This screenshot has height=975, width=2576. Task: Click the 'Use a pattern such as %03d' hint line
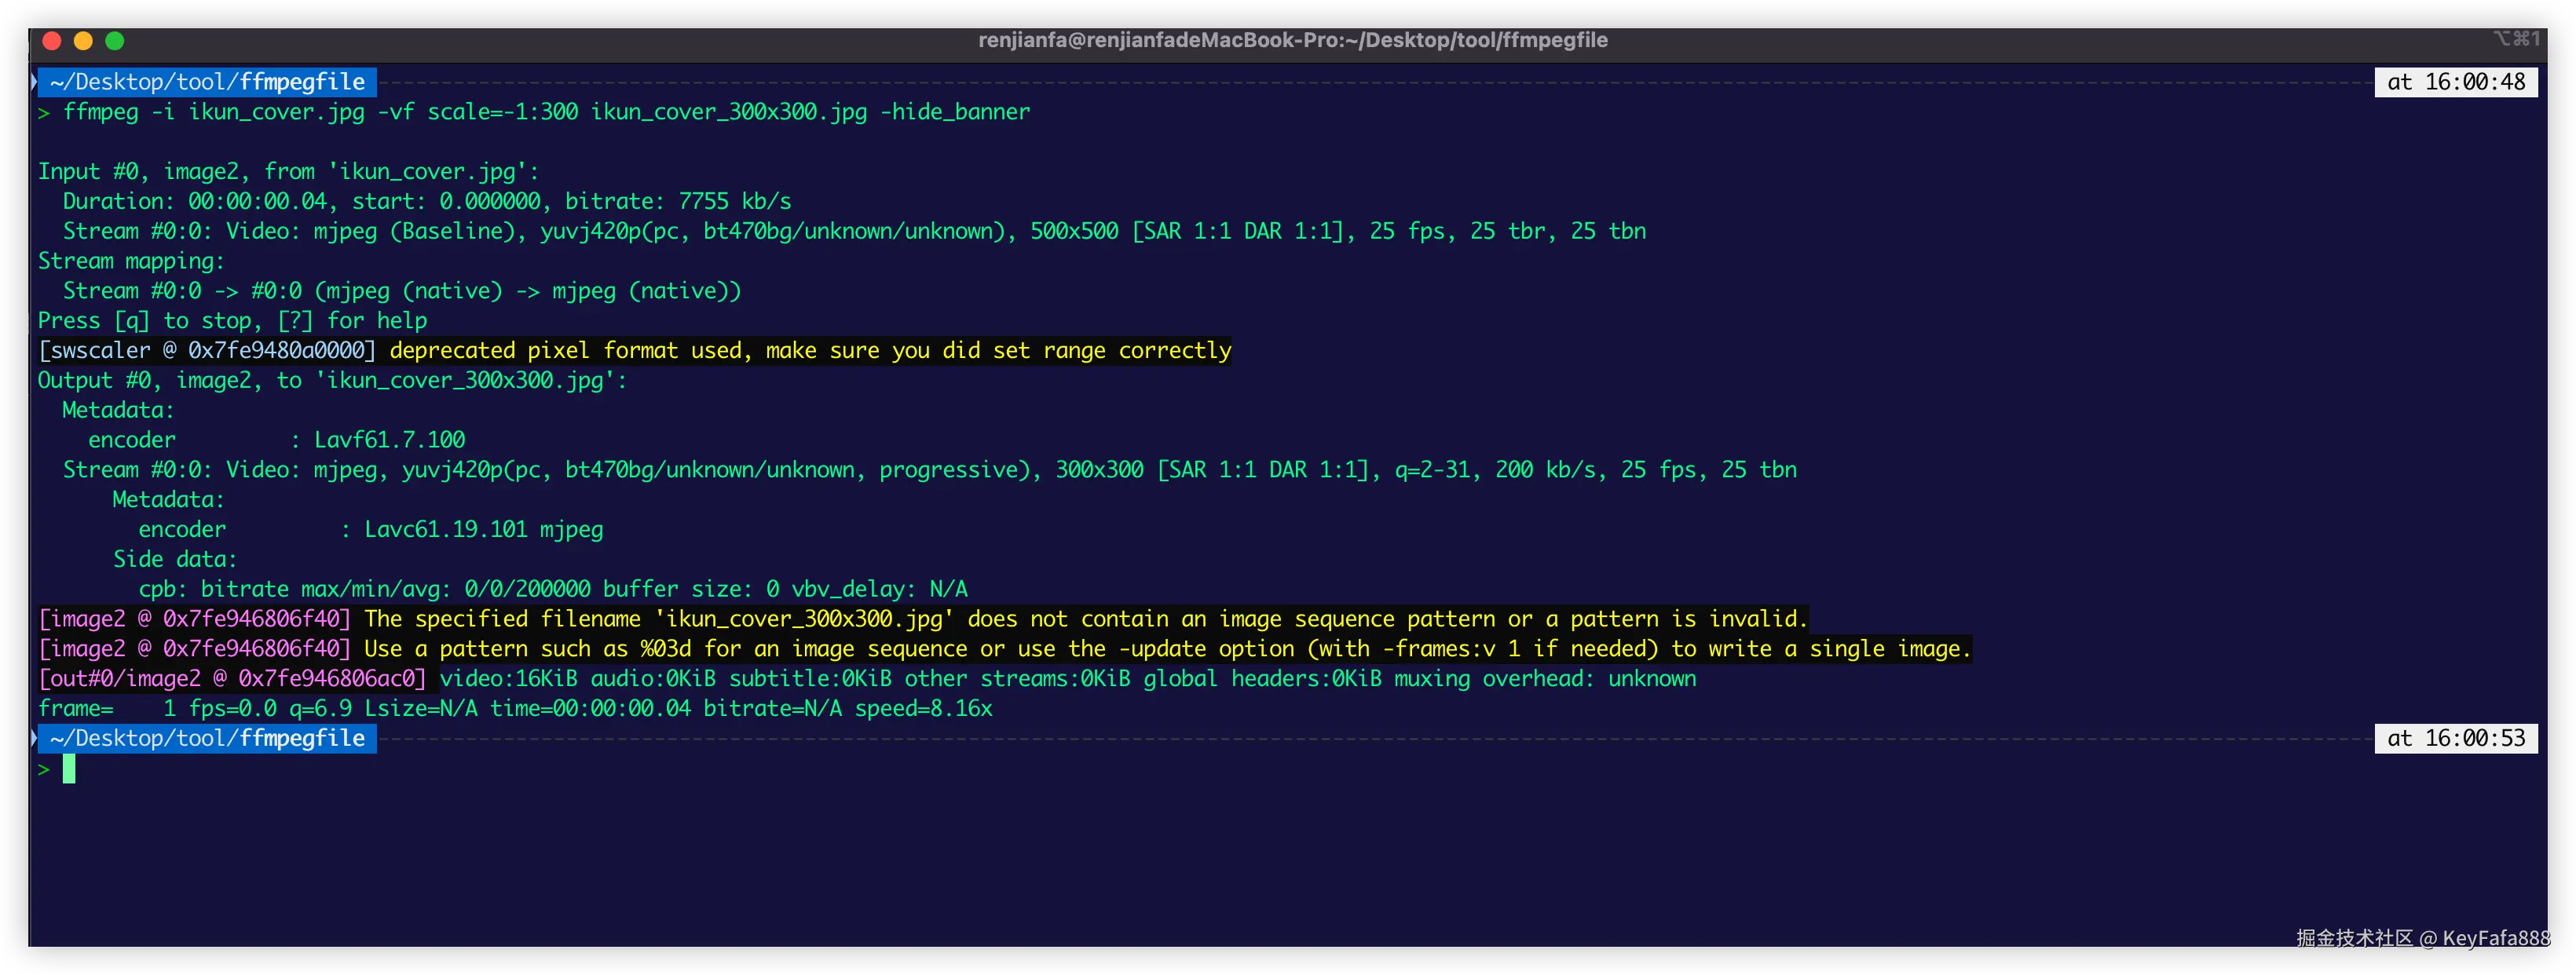[x=1166, y=649]
